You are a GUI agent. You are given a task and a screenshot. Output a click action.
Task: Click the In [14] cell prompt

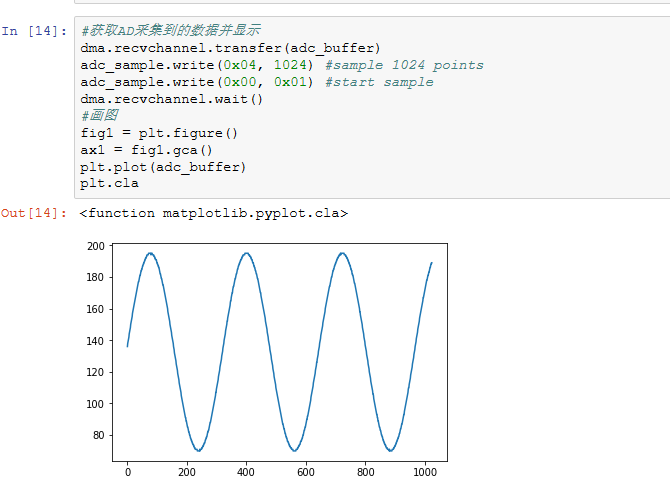tap(34, 31)
